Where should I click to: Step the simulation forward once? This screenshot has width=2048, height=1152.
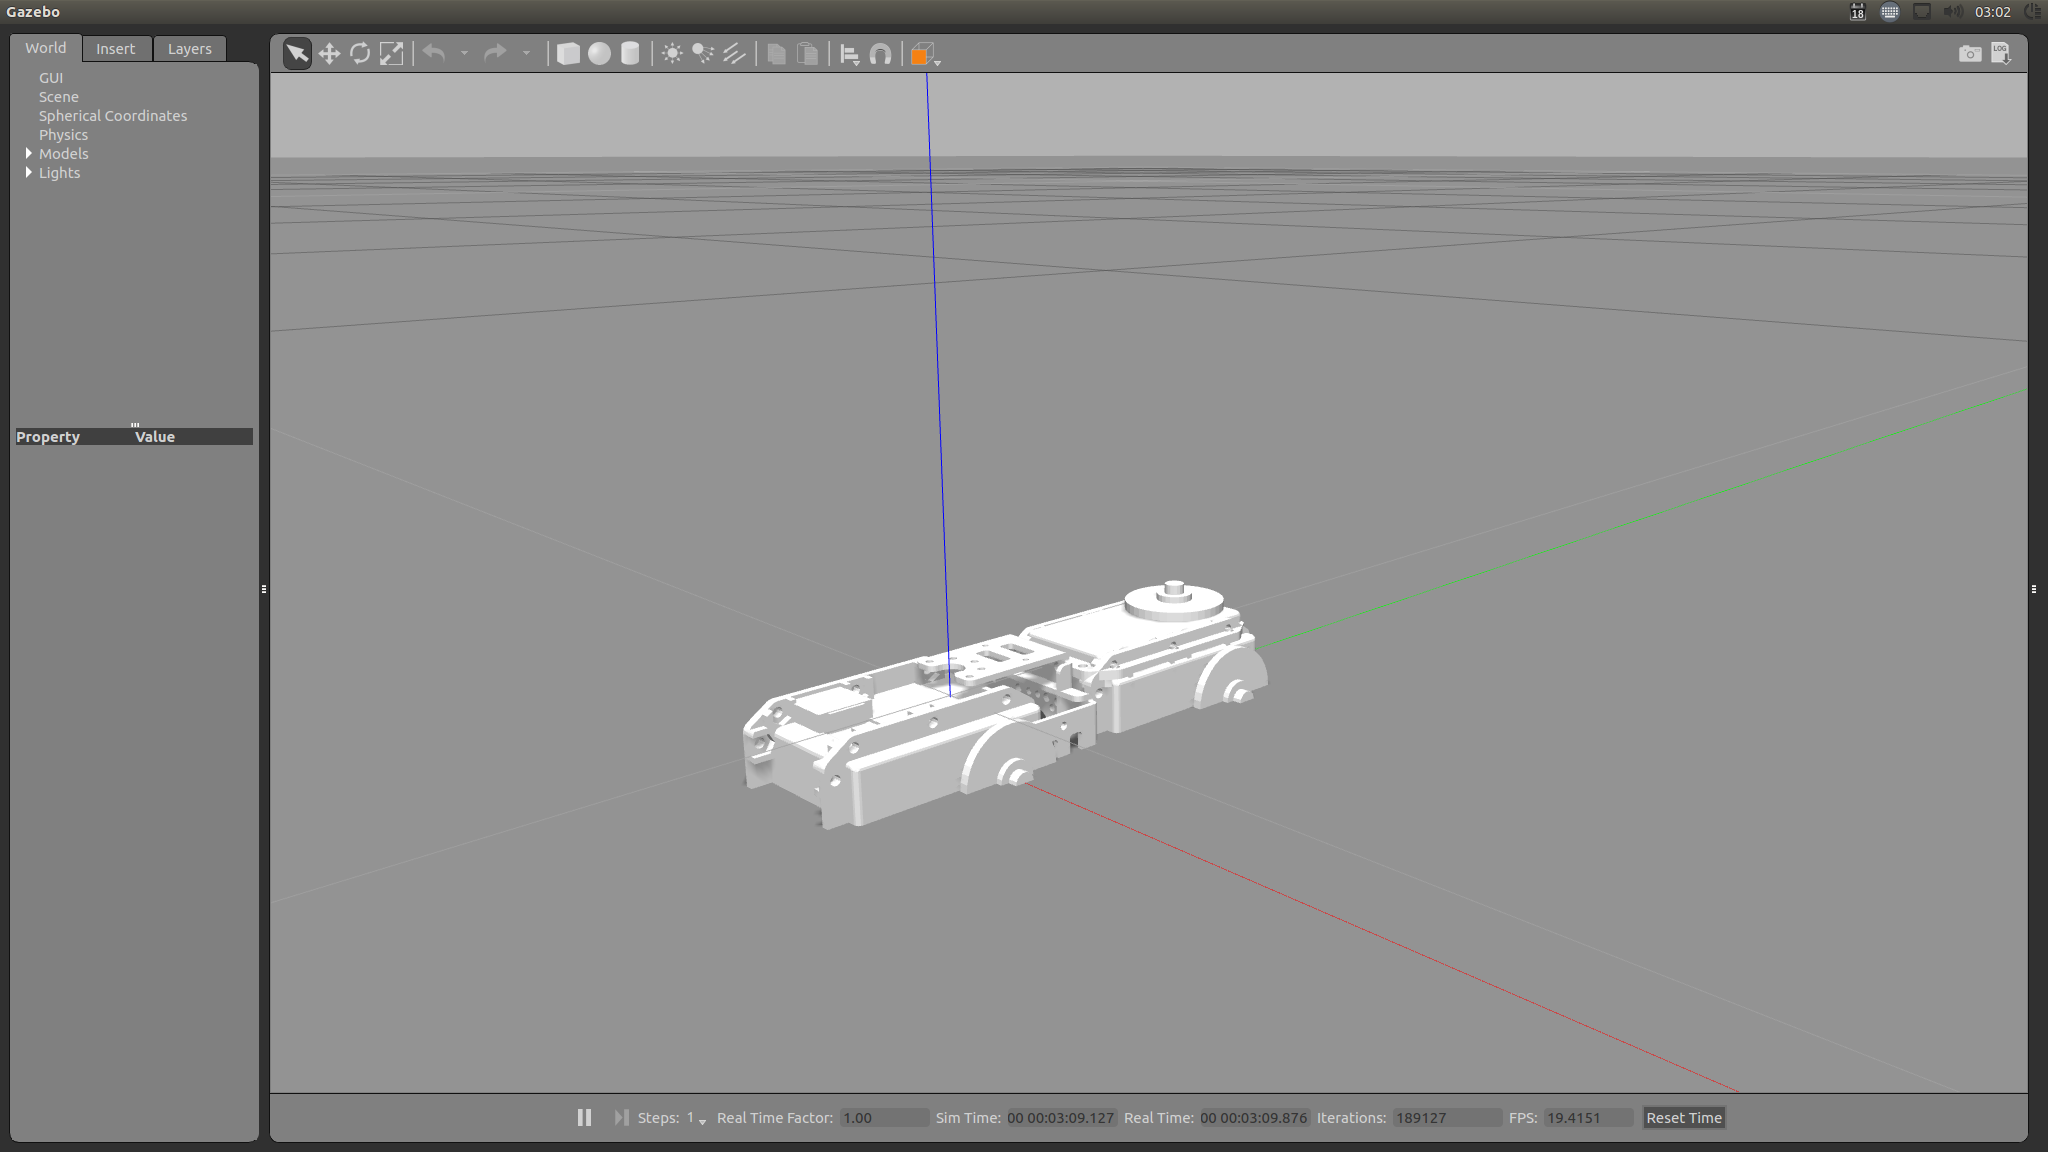point(621,1117)
